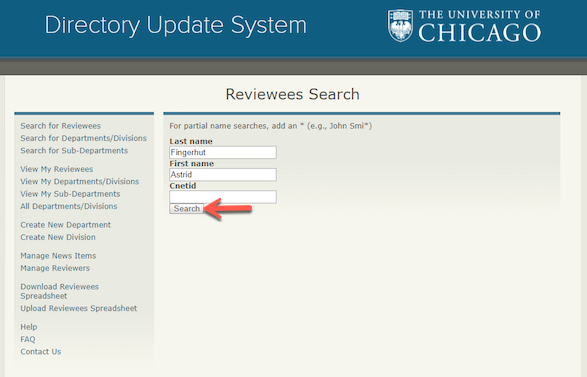Open Search for Departments/Divisions link
This screenshot has width=587, height=377.
pyautogui.click(x=83, y=138)
